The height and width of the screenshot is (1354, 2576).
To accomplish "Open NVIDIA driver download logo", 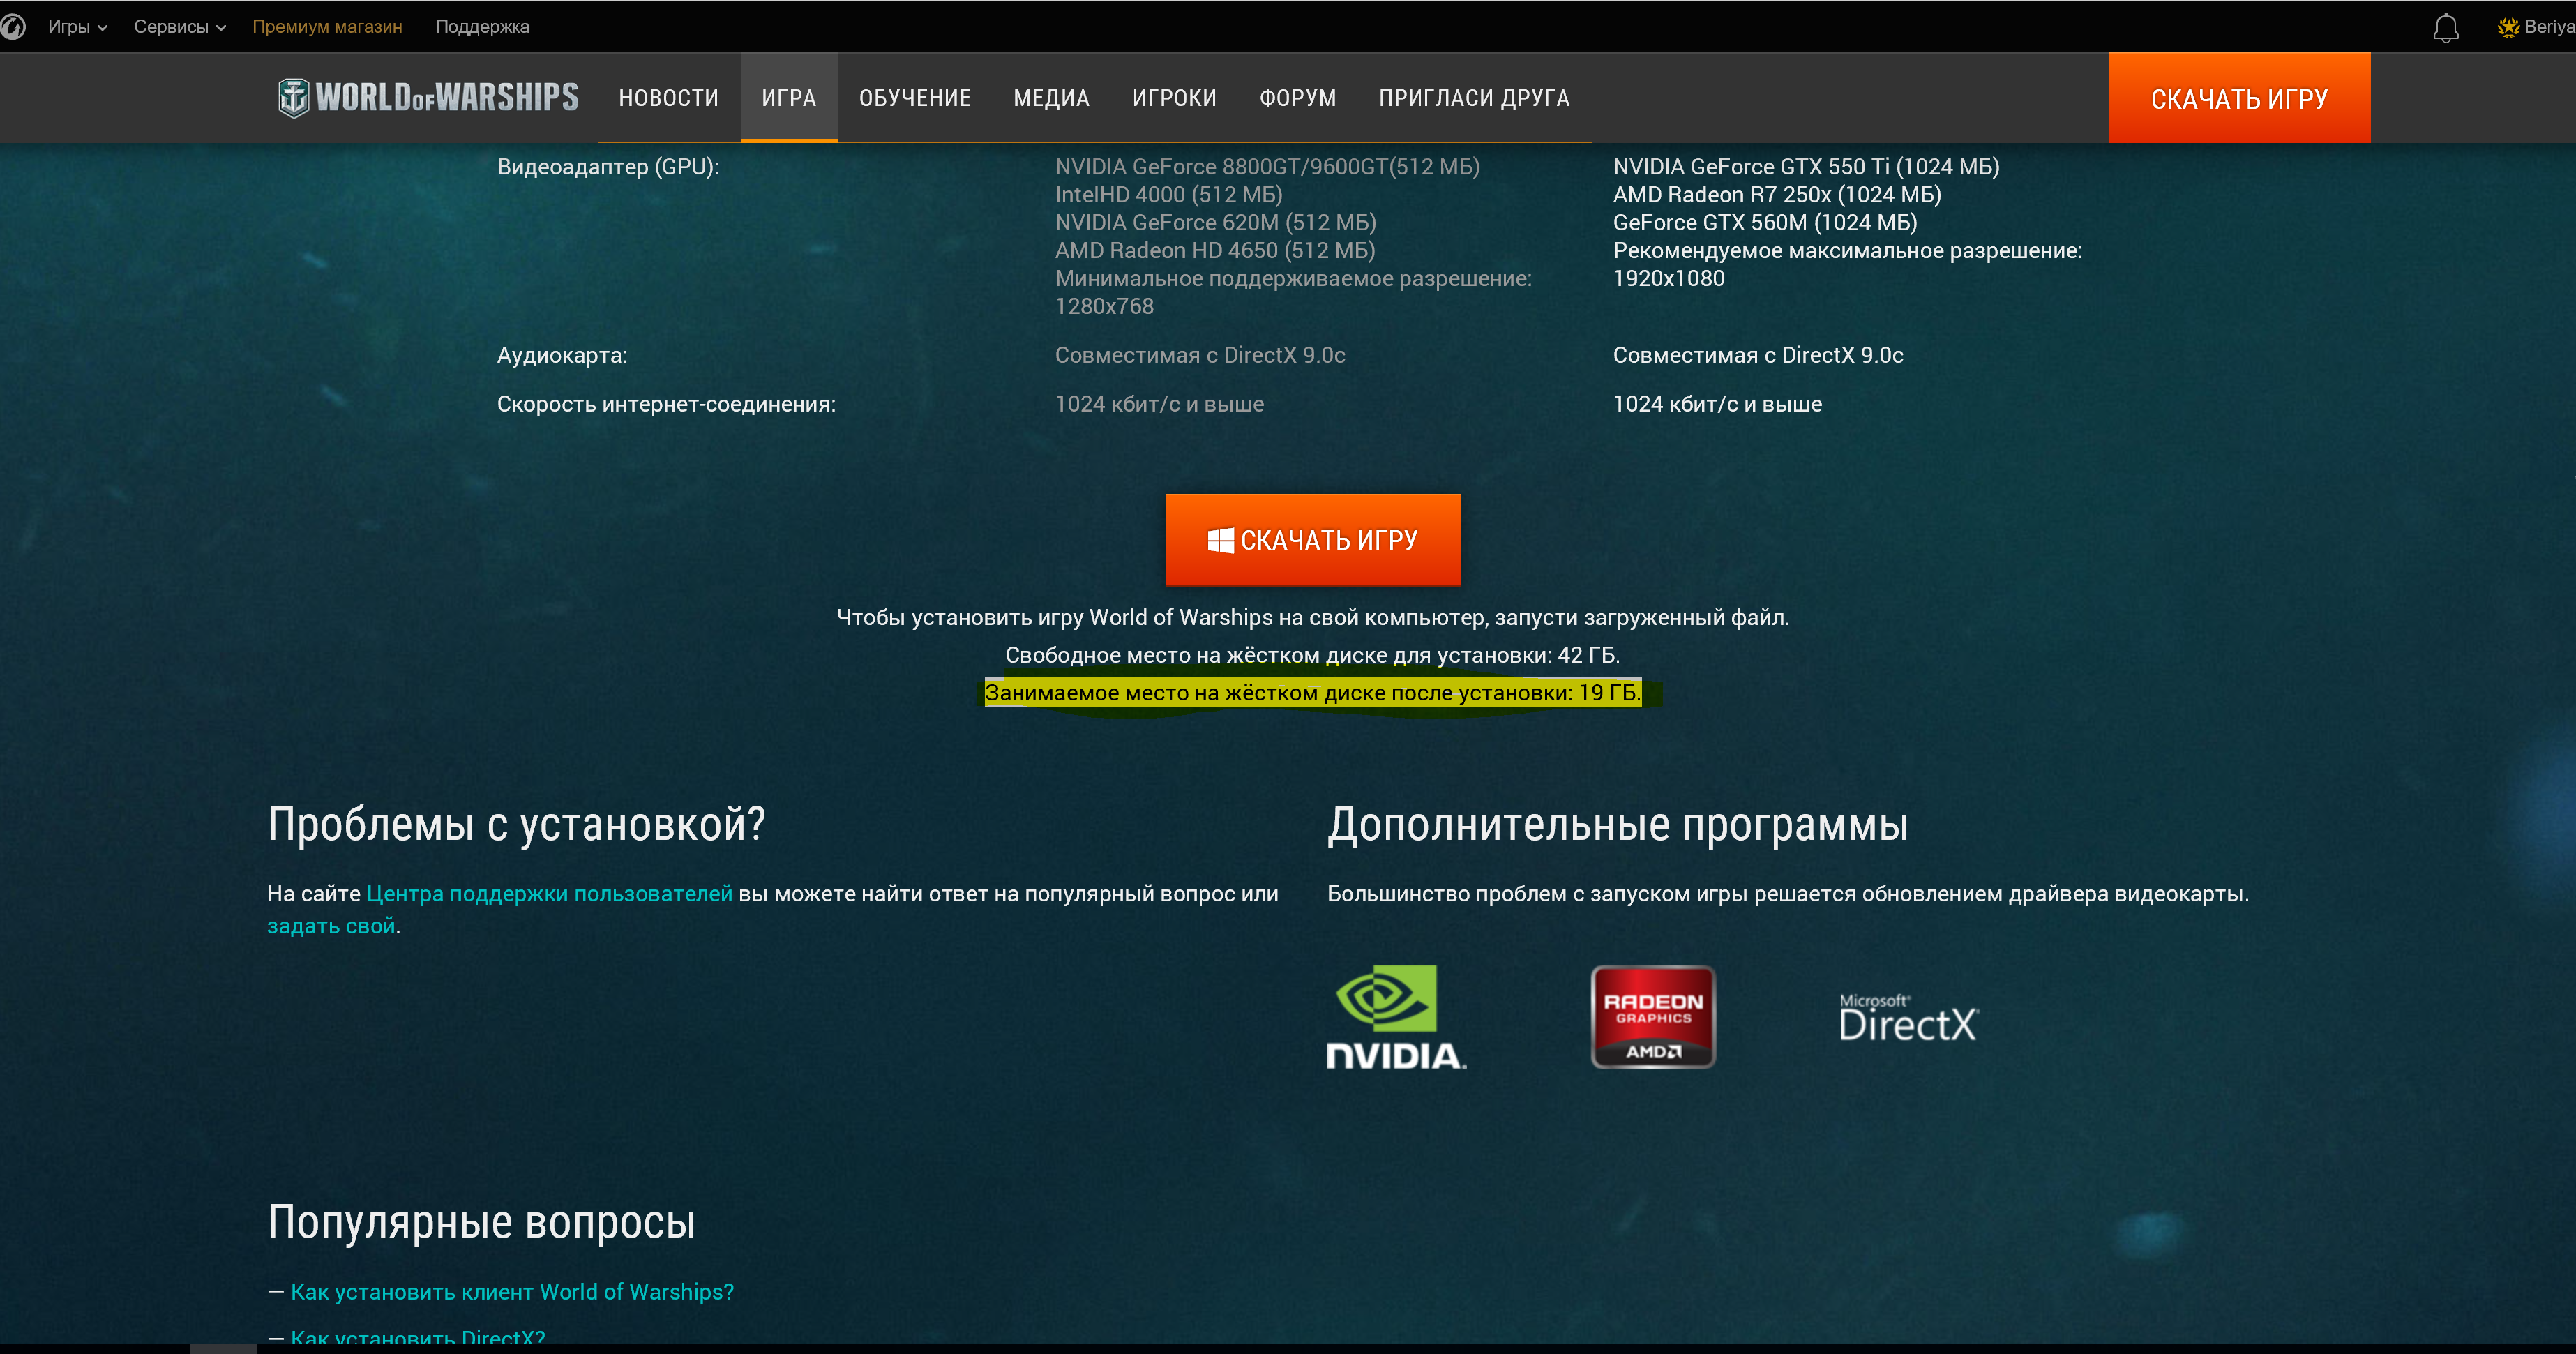I will point(1396,1017).
